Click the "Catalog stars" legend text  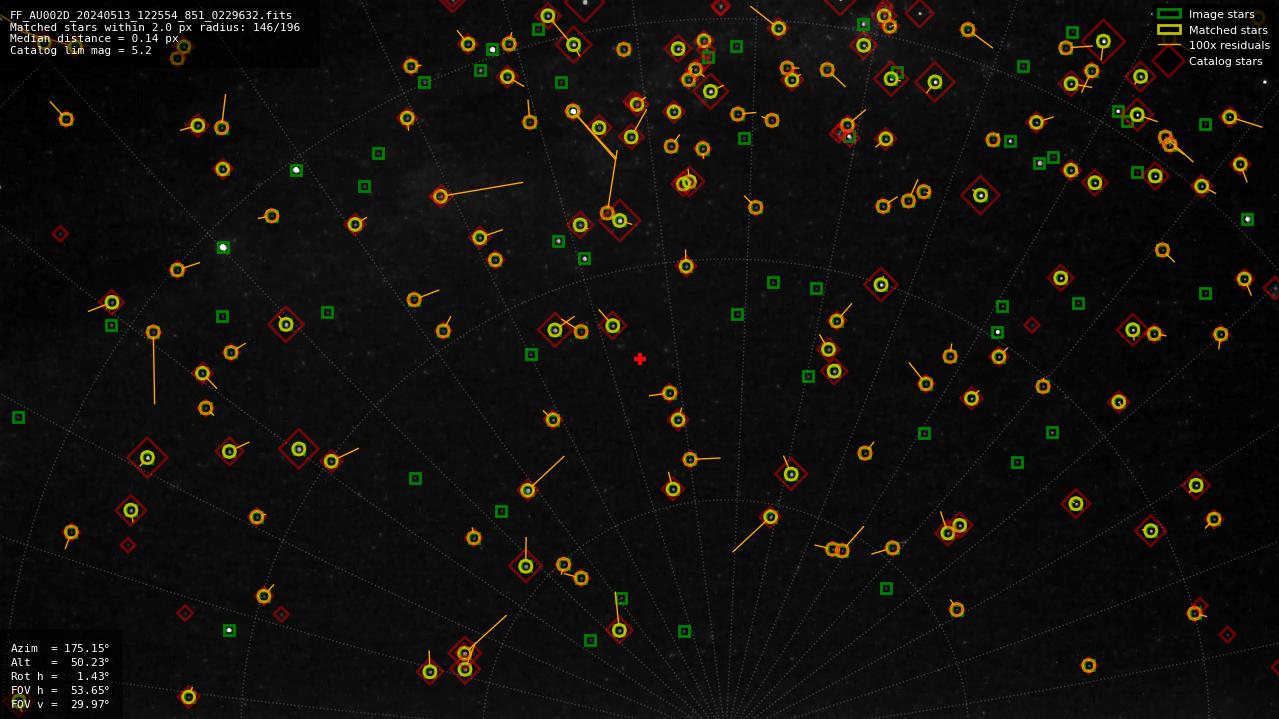coord(1225,61)
